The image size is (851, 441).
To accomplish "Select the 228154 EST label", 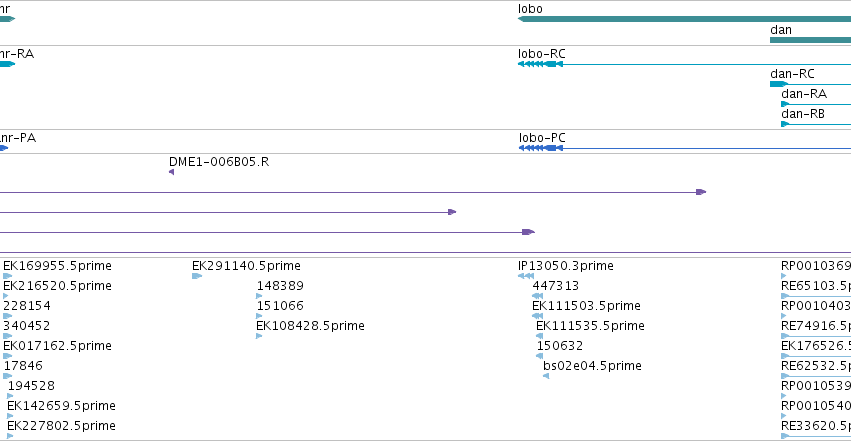I will (x=27, y=306).
